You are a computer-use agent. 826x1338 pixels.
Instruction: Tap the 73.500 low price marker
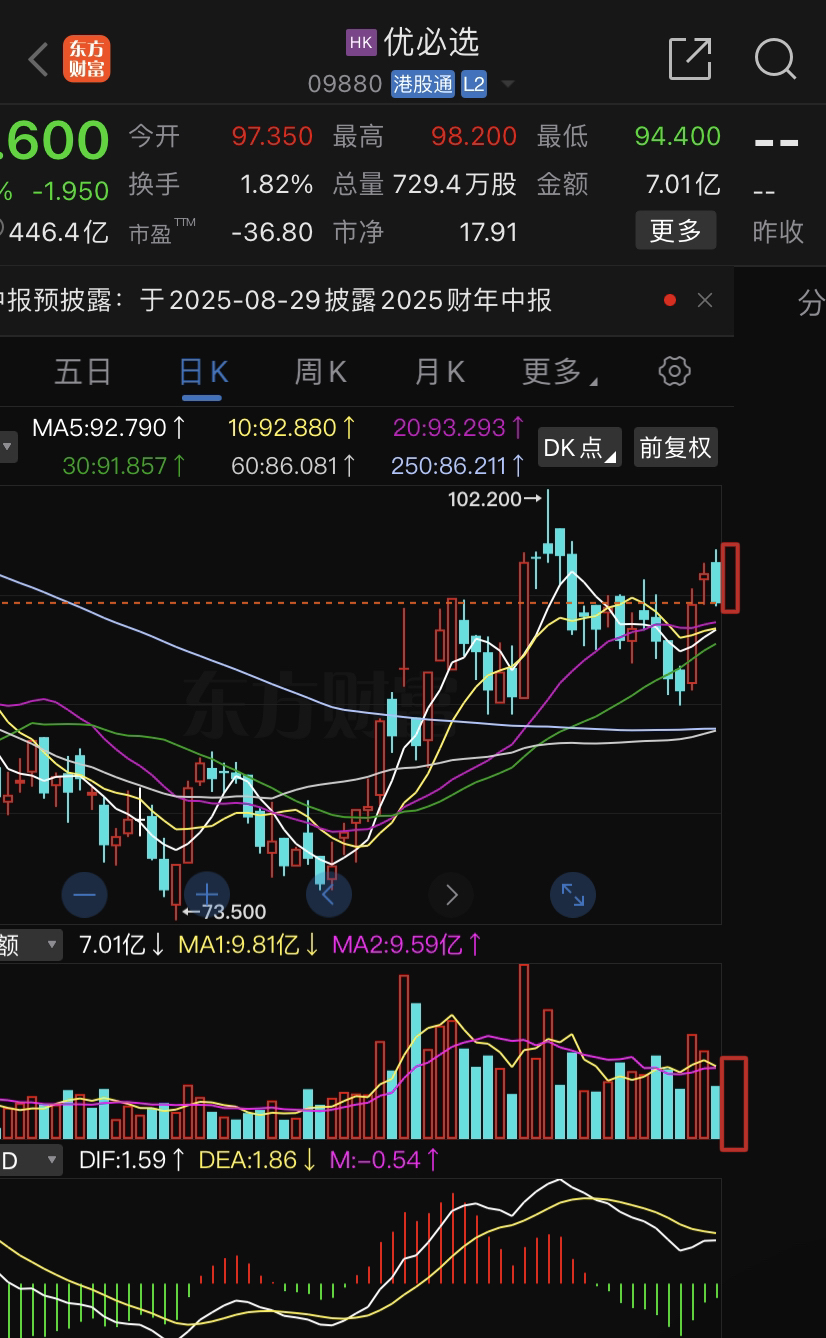[x=225, y=911]
